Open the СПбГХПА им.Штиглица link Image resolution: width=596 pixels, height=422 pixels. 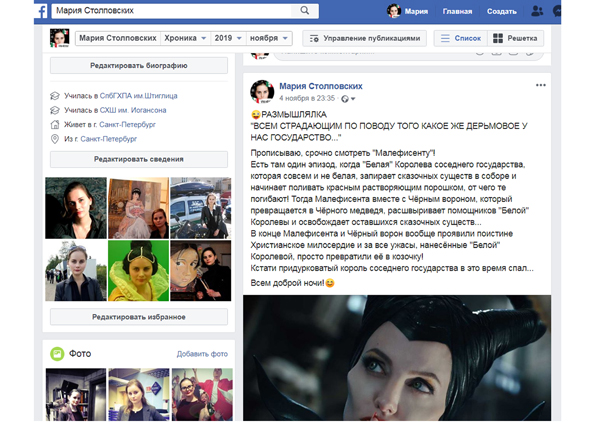pyautogui.click(x=138, y=96)
